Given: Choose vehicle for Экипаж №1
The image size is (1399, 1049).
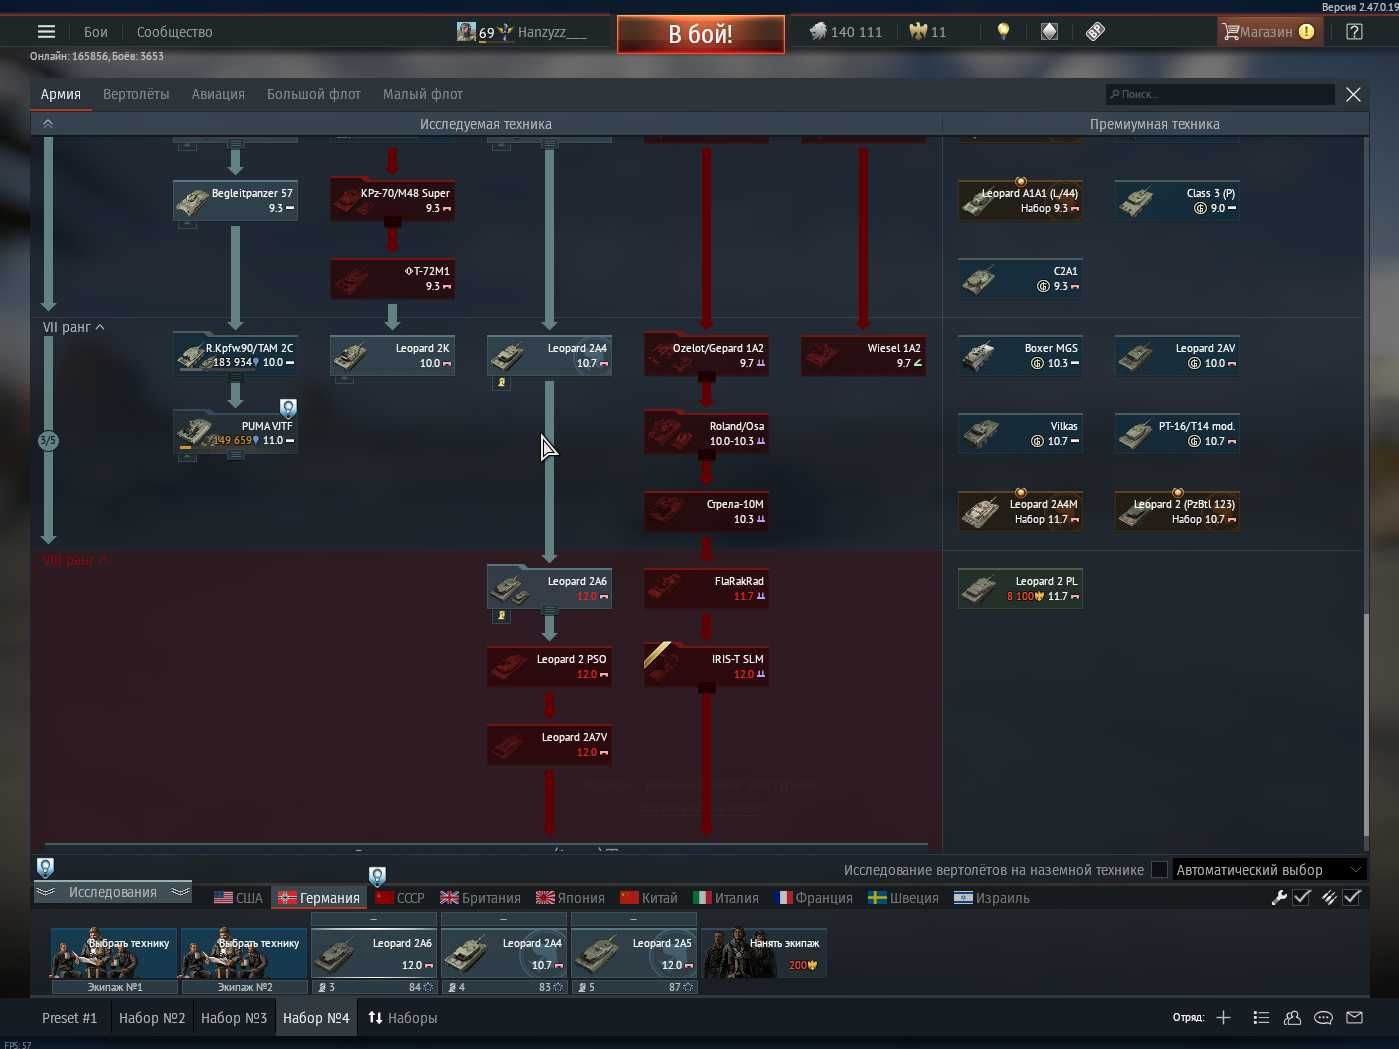Looking at the screenshot, I should [114, 953].
